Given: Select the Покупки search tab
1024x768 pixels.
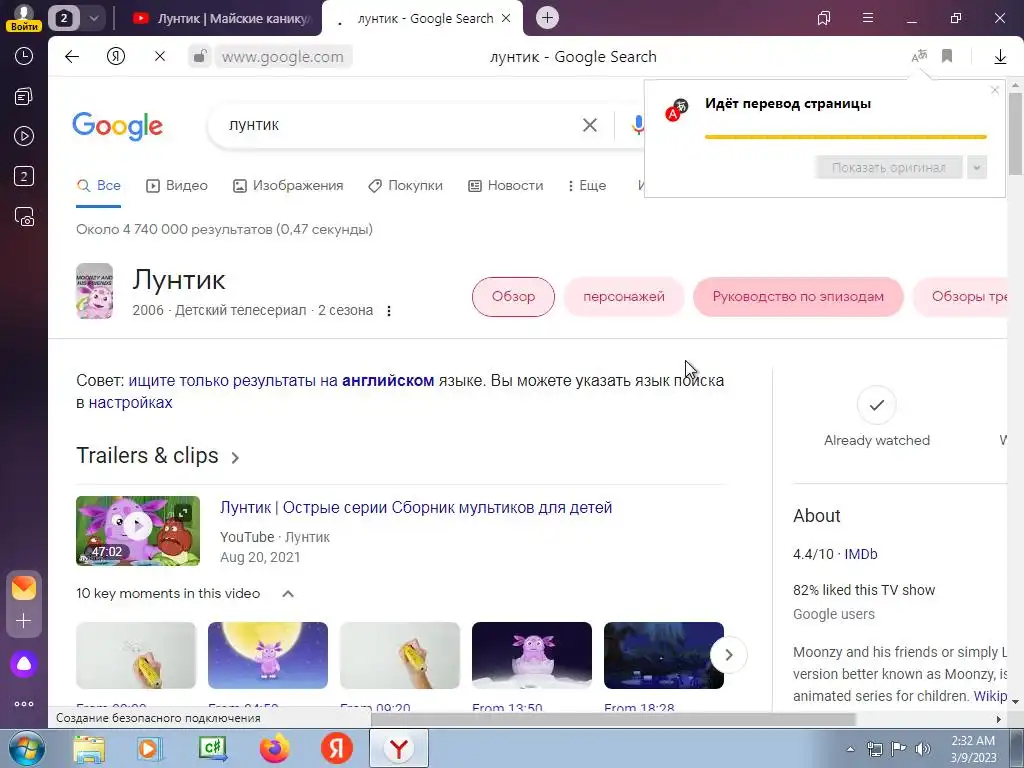Looking at the screenshot, I should [x=405, y=185].
